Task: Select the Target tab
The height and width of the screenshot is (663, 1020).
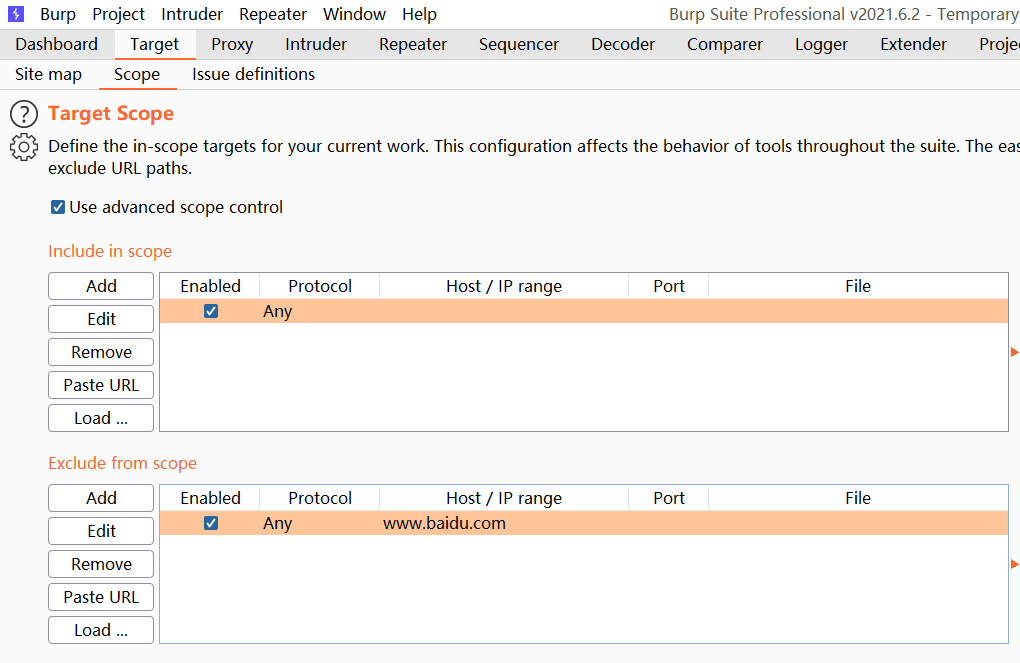Action: (x=154, y=44)
